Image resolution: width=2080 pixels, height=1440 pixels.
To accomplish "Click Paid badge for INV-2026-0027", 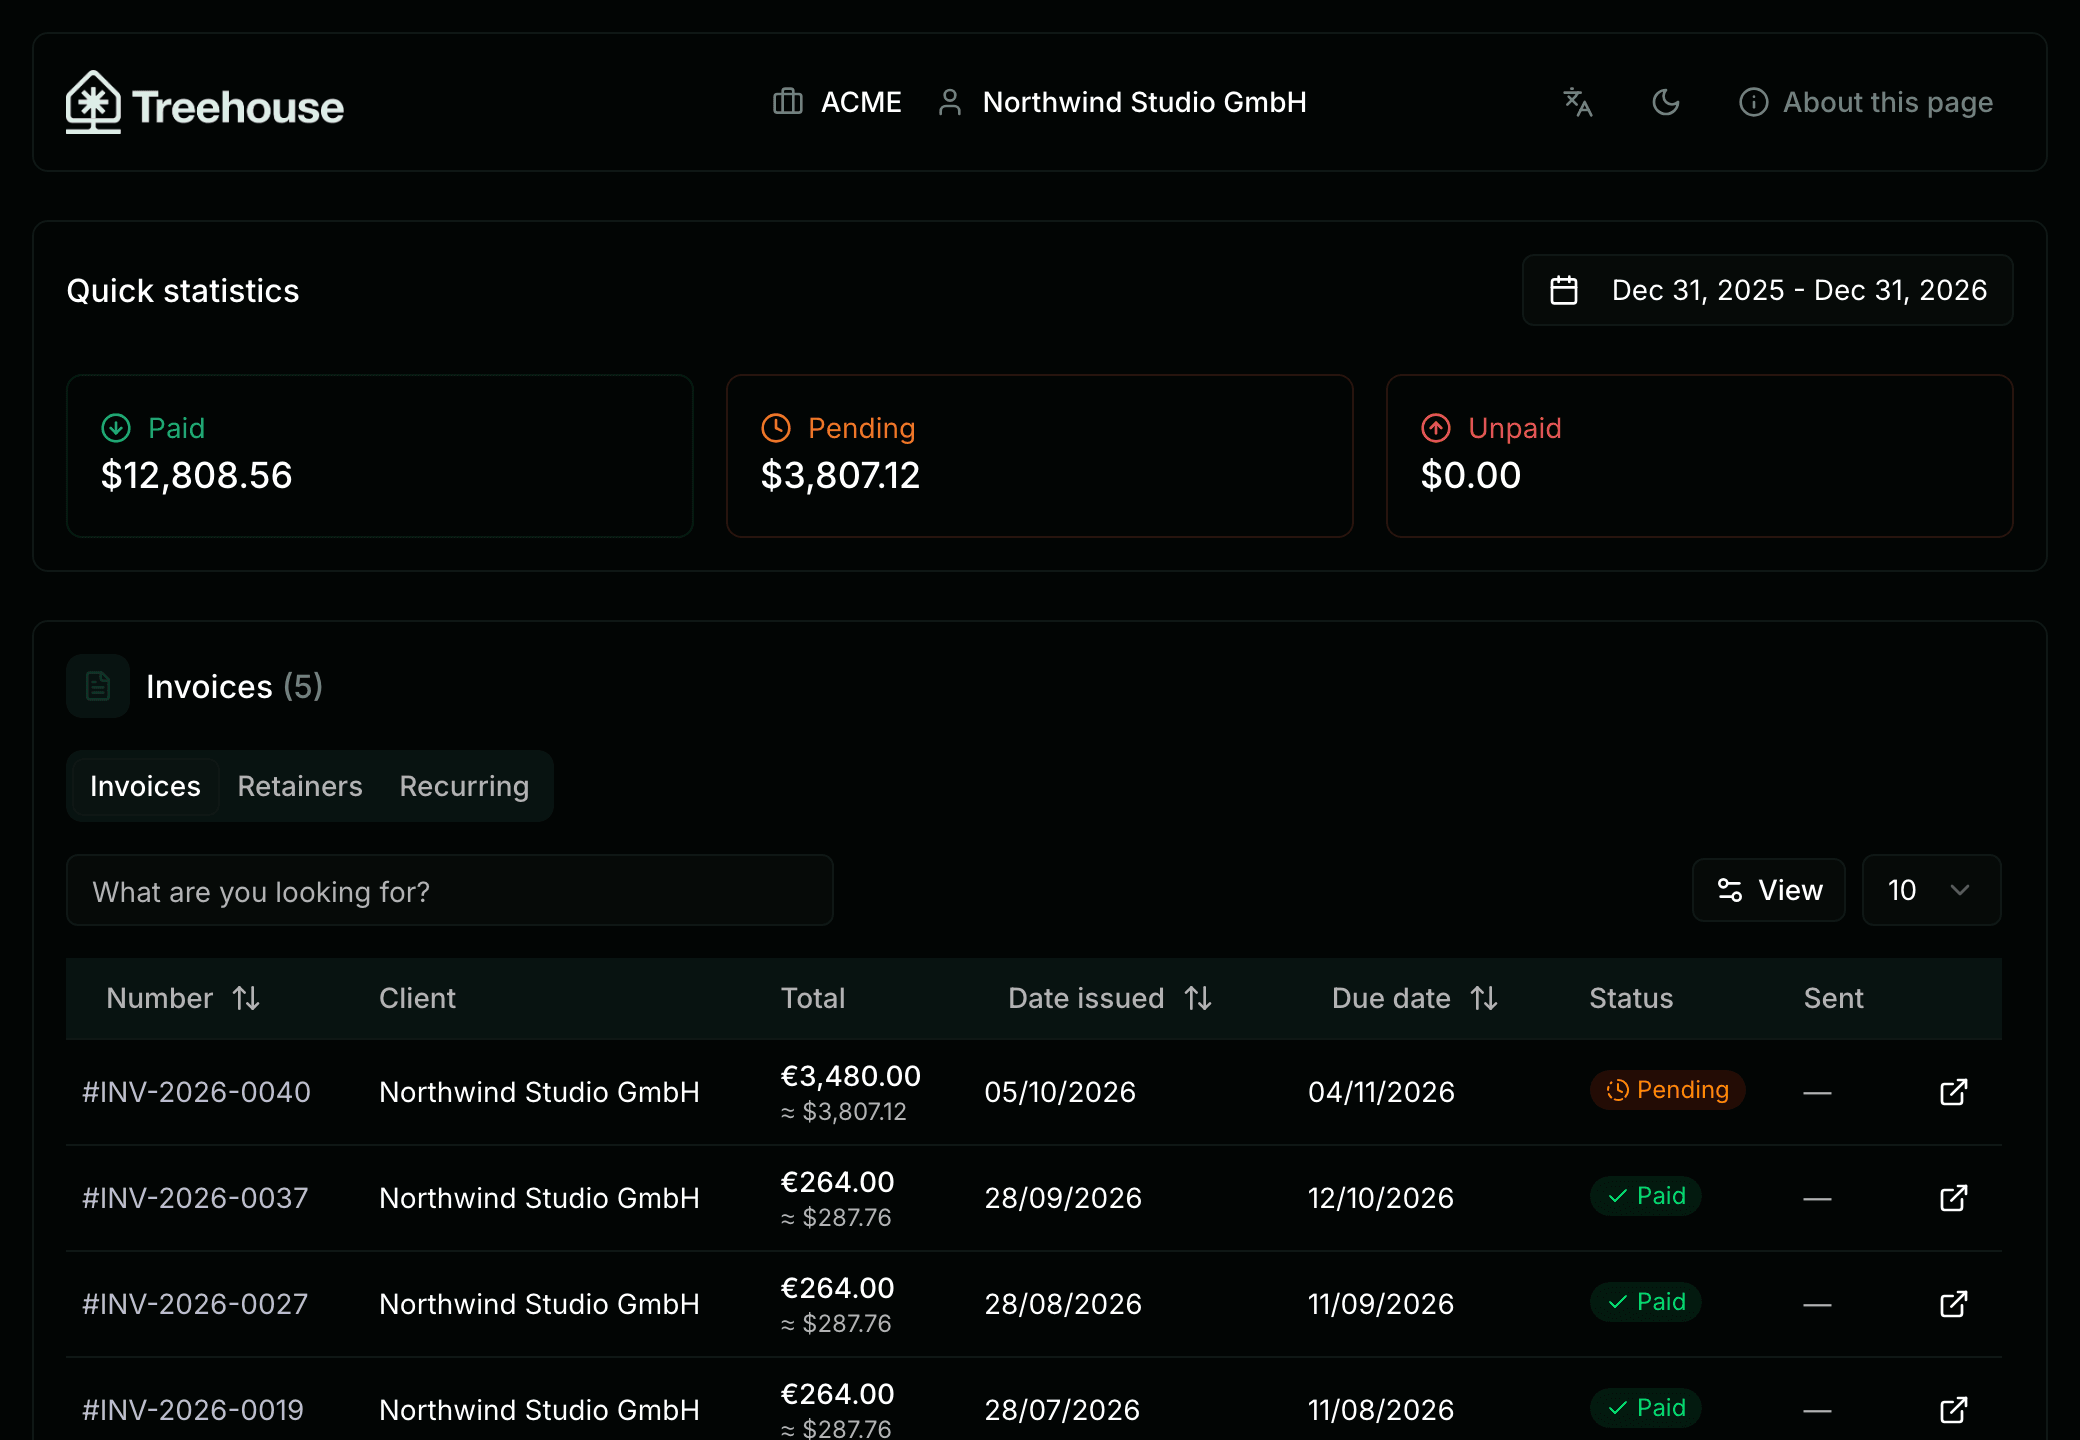I will pyautogui.click(x=1646, y=1302).
